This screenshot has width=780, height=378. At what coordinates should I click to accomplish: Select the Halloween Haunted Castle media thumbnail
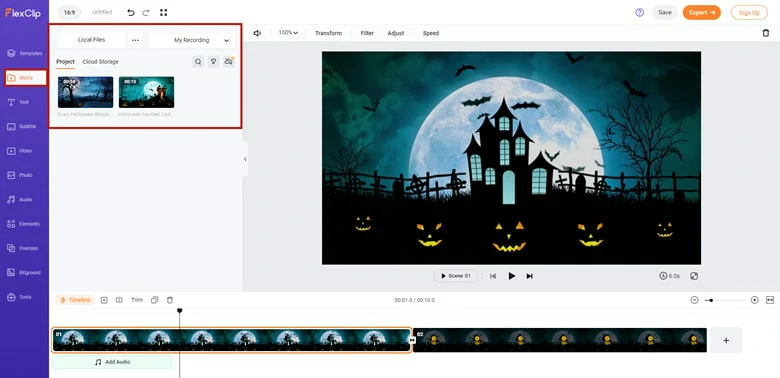[146, 92]
